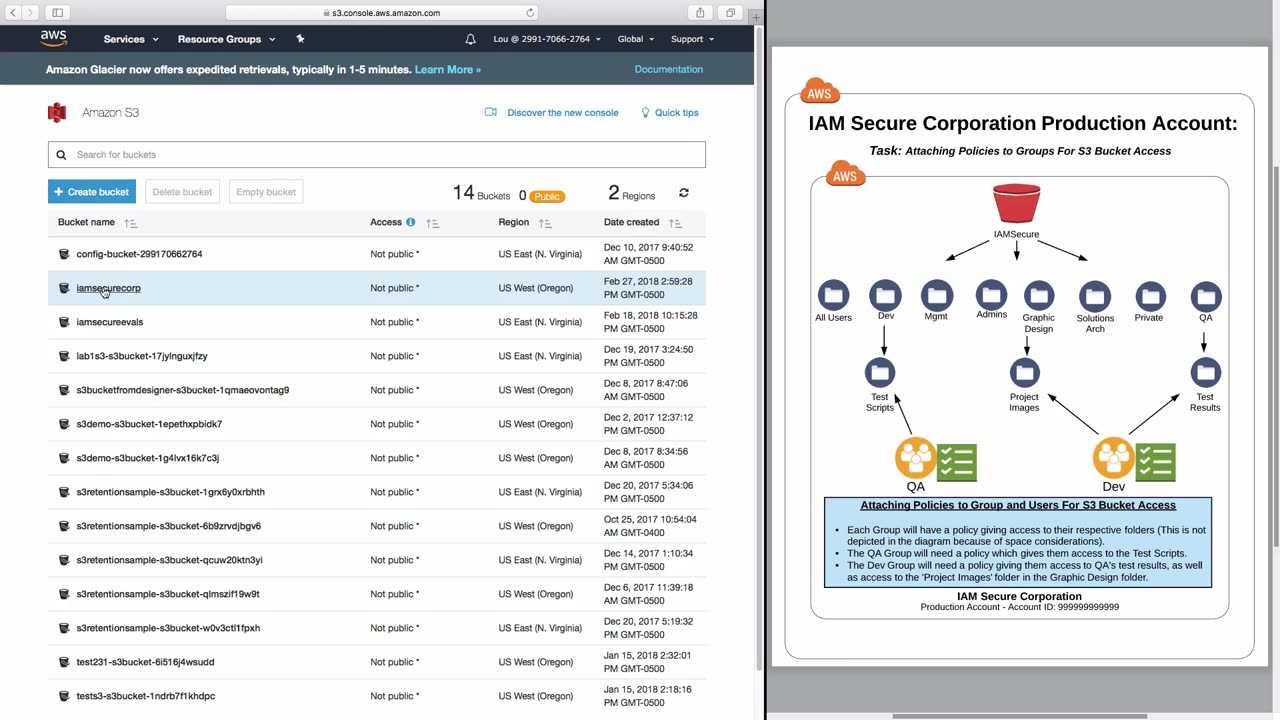The width and height of the screenshot is (1280, 720).
Task: Open the account menu Lou @ 2991-7066-2764
Action: 547,39
